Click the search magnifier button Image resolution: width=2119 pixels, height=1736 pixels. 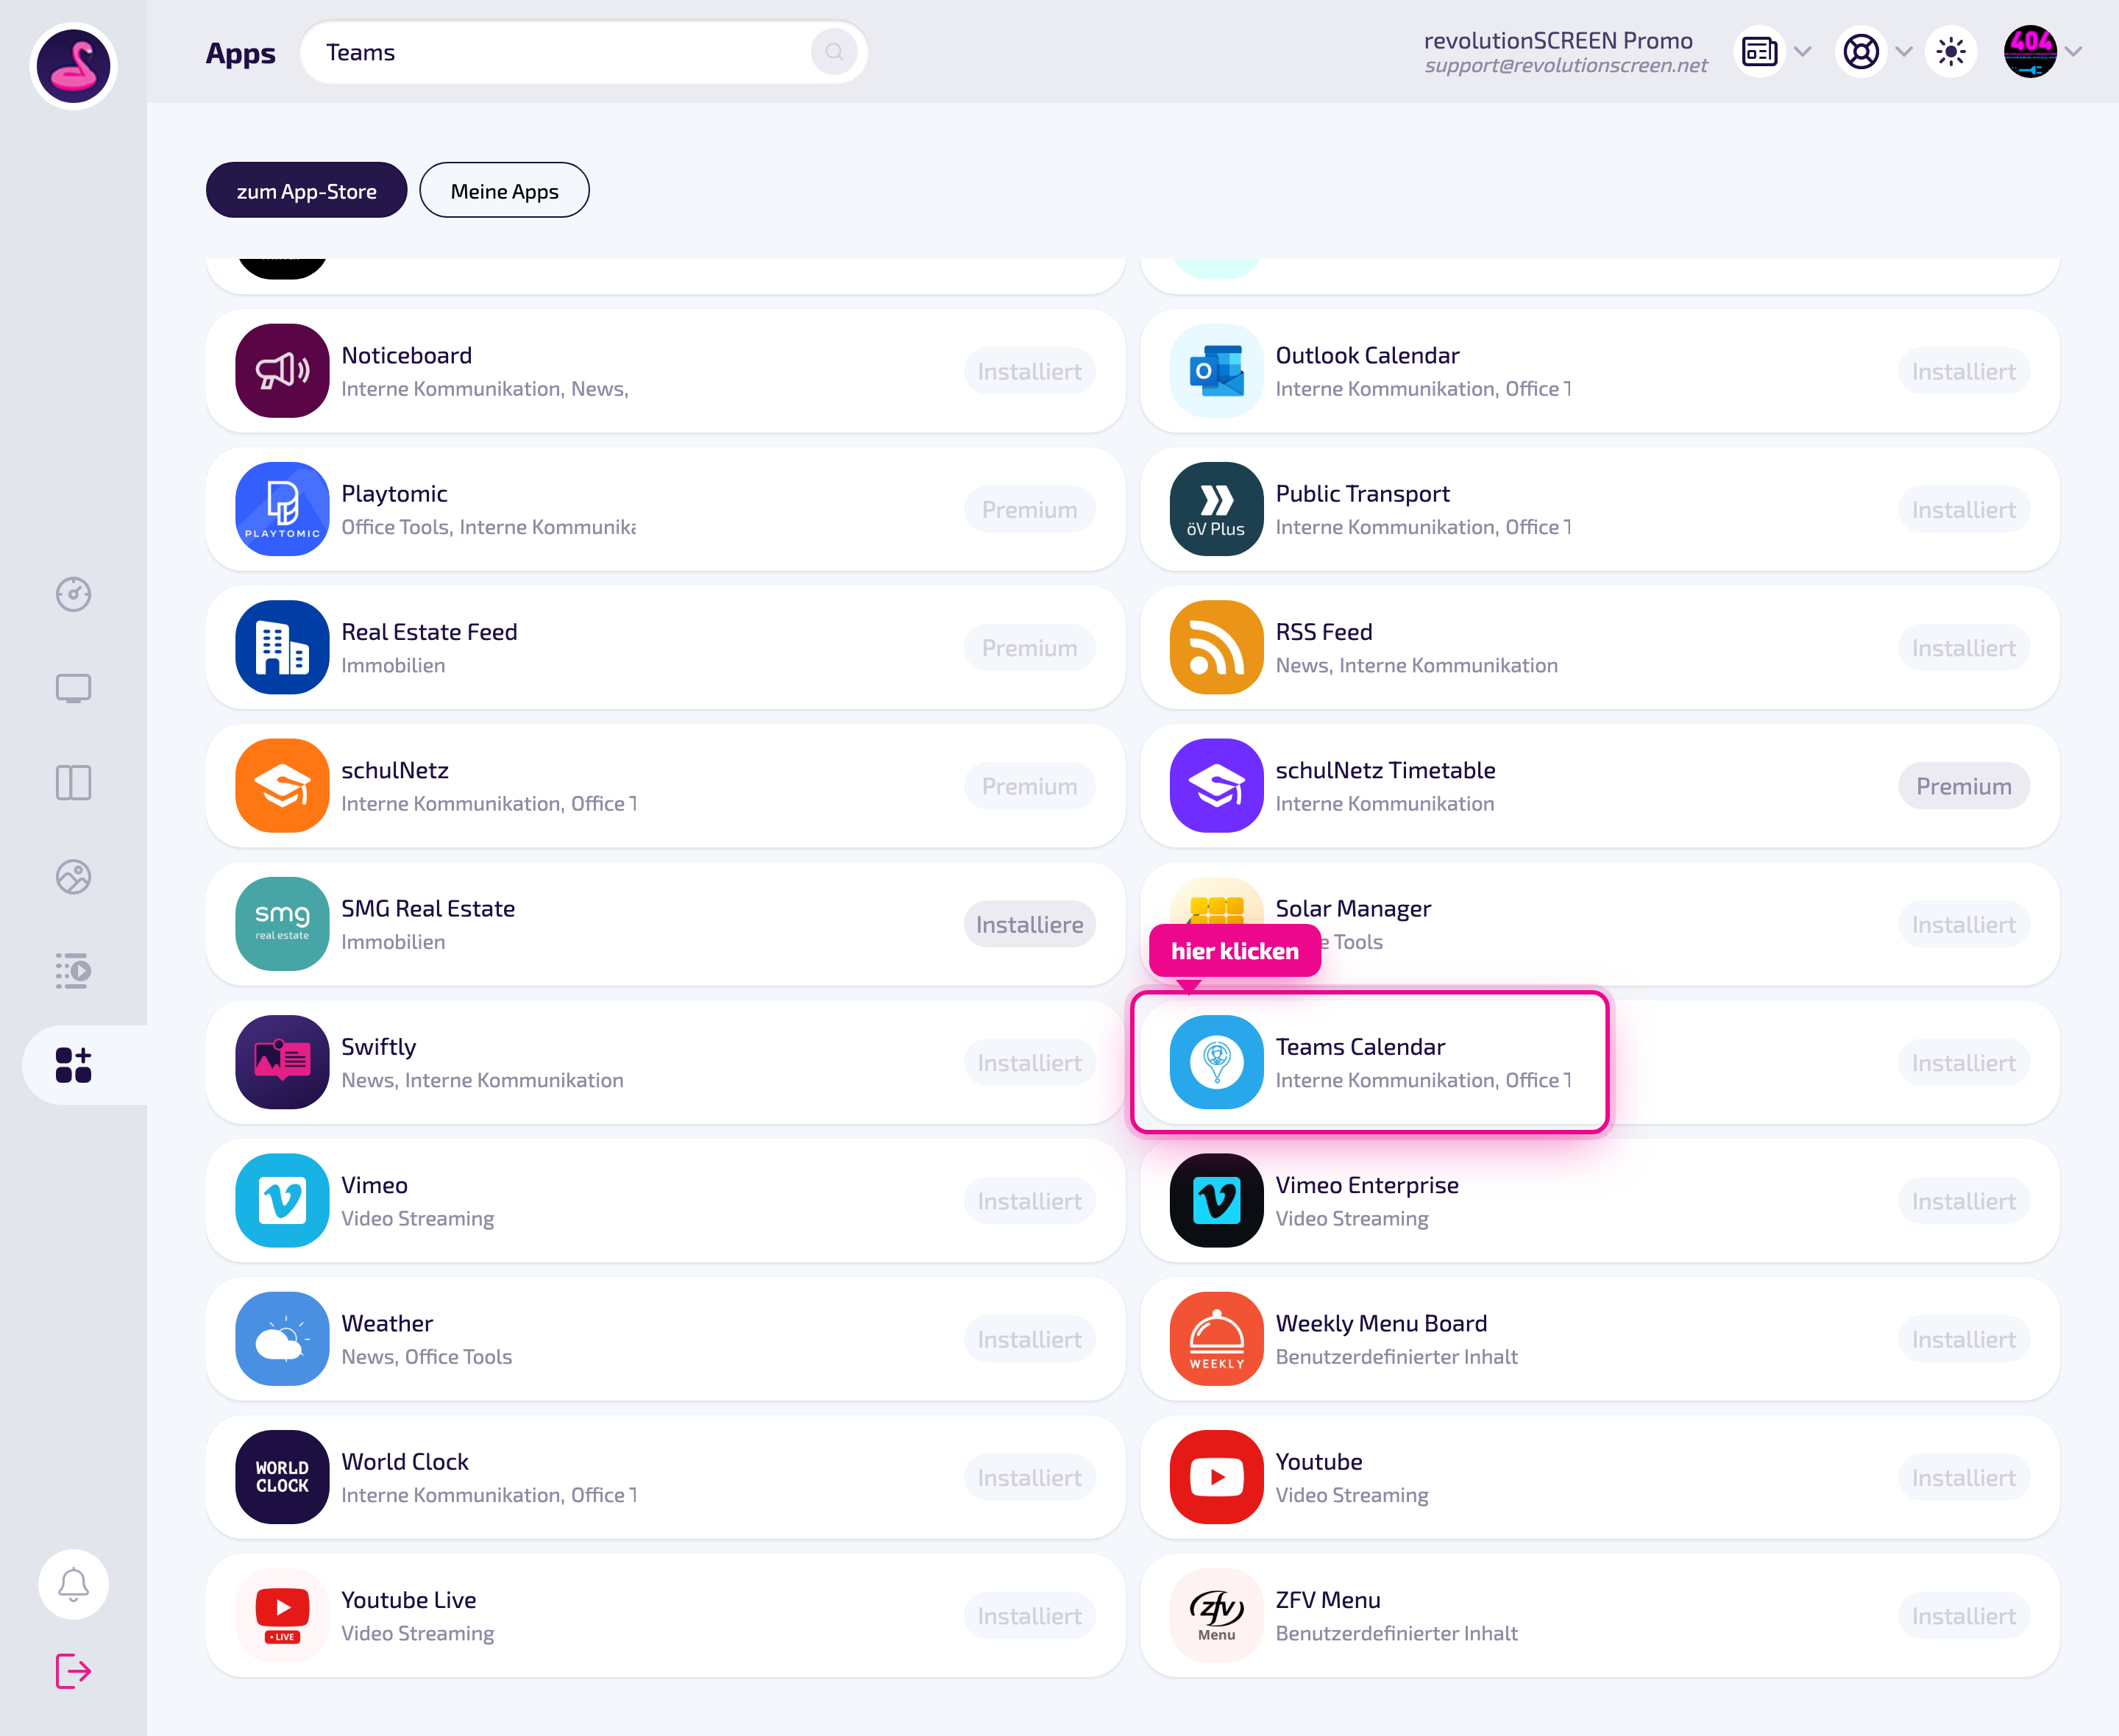834,52
